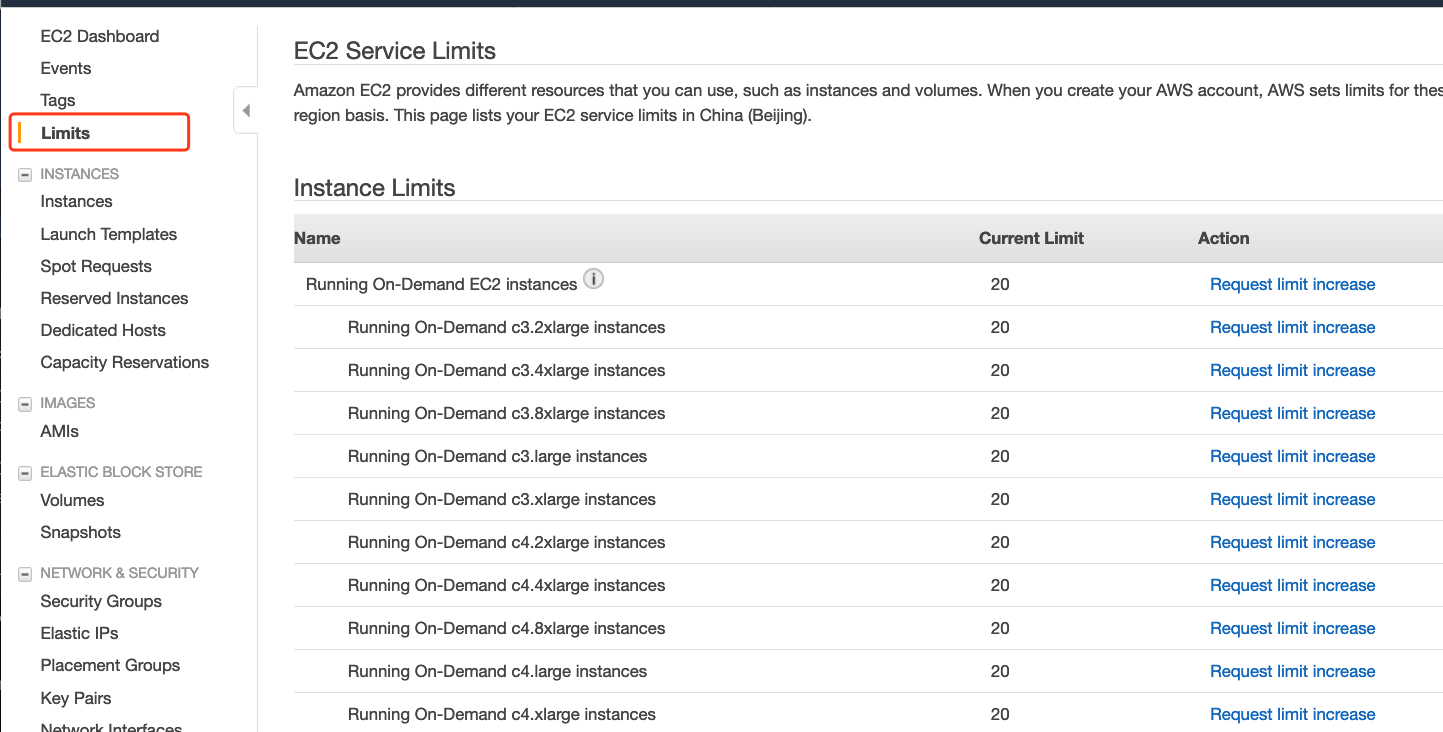This screenshot has height=732, width=1443.
Task: Open Security Groups page
Action: (101, 601)
